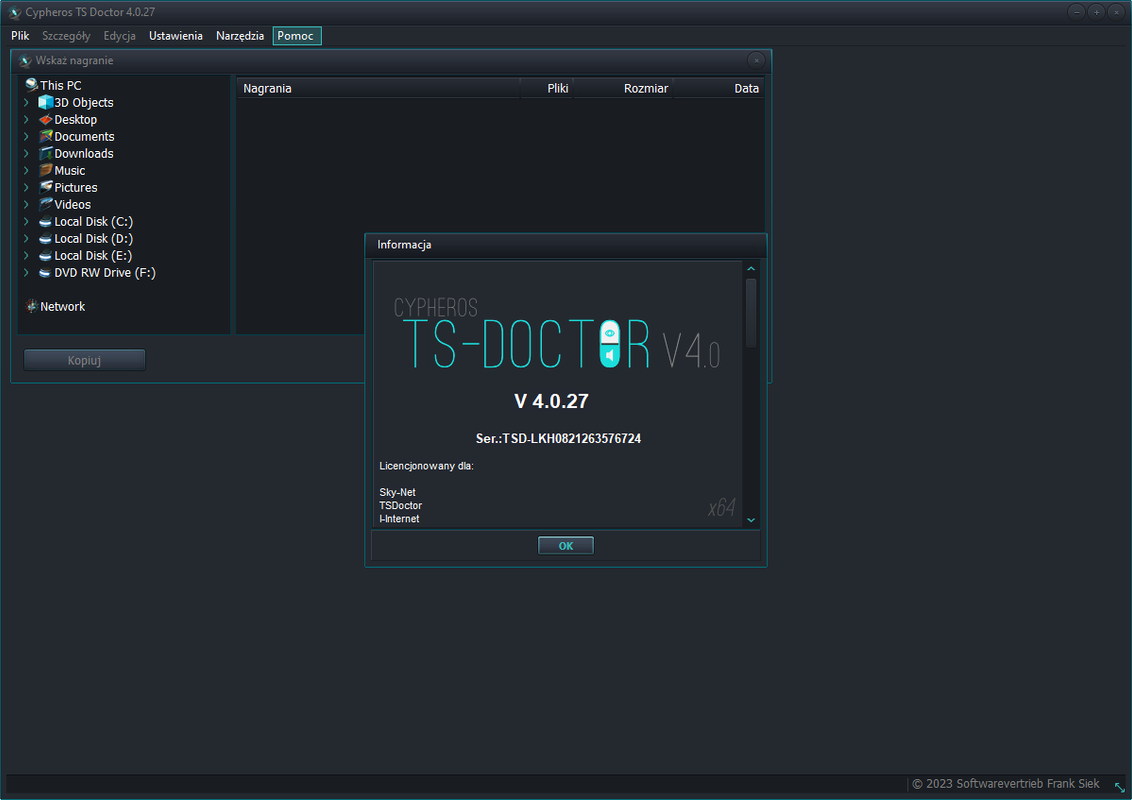Click the Videos folder icon

pyautogui.click(x=45, y=204)
